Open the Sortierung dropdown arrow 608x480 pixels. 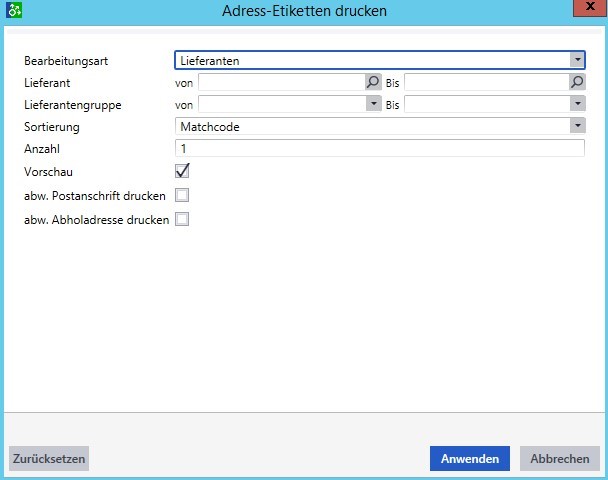pos(577,126)
